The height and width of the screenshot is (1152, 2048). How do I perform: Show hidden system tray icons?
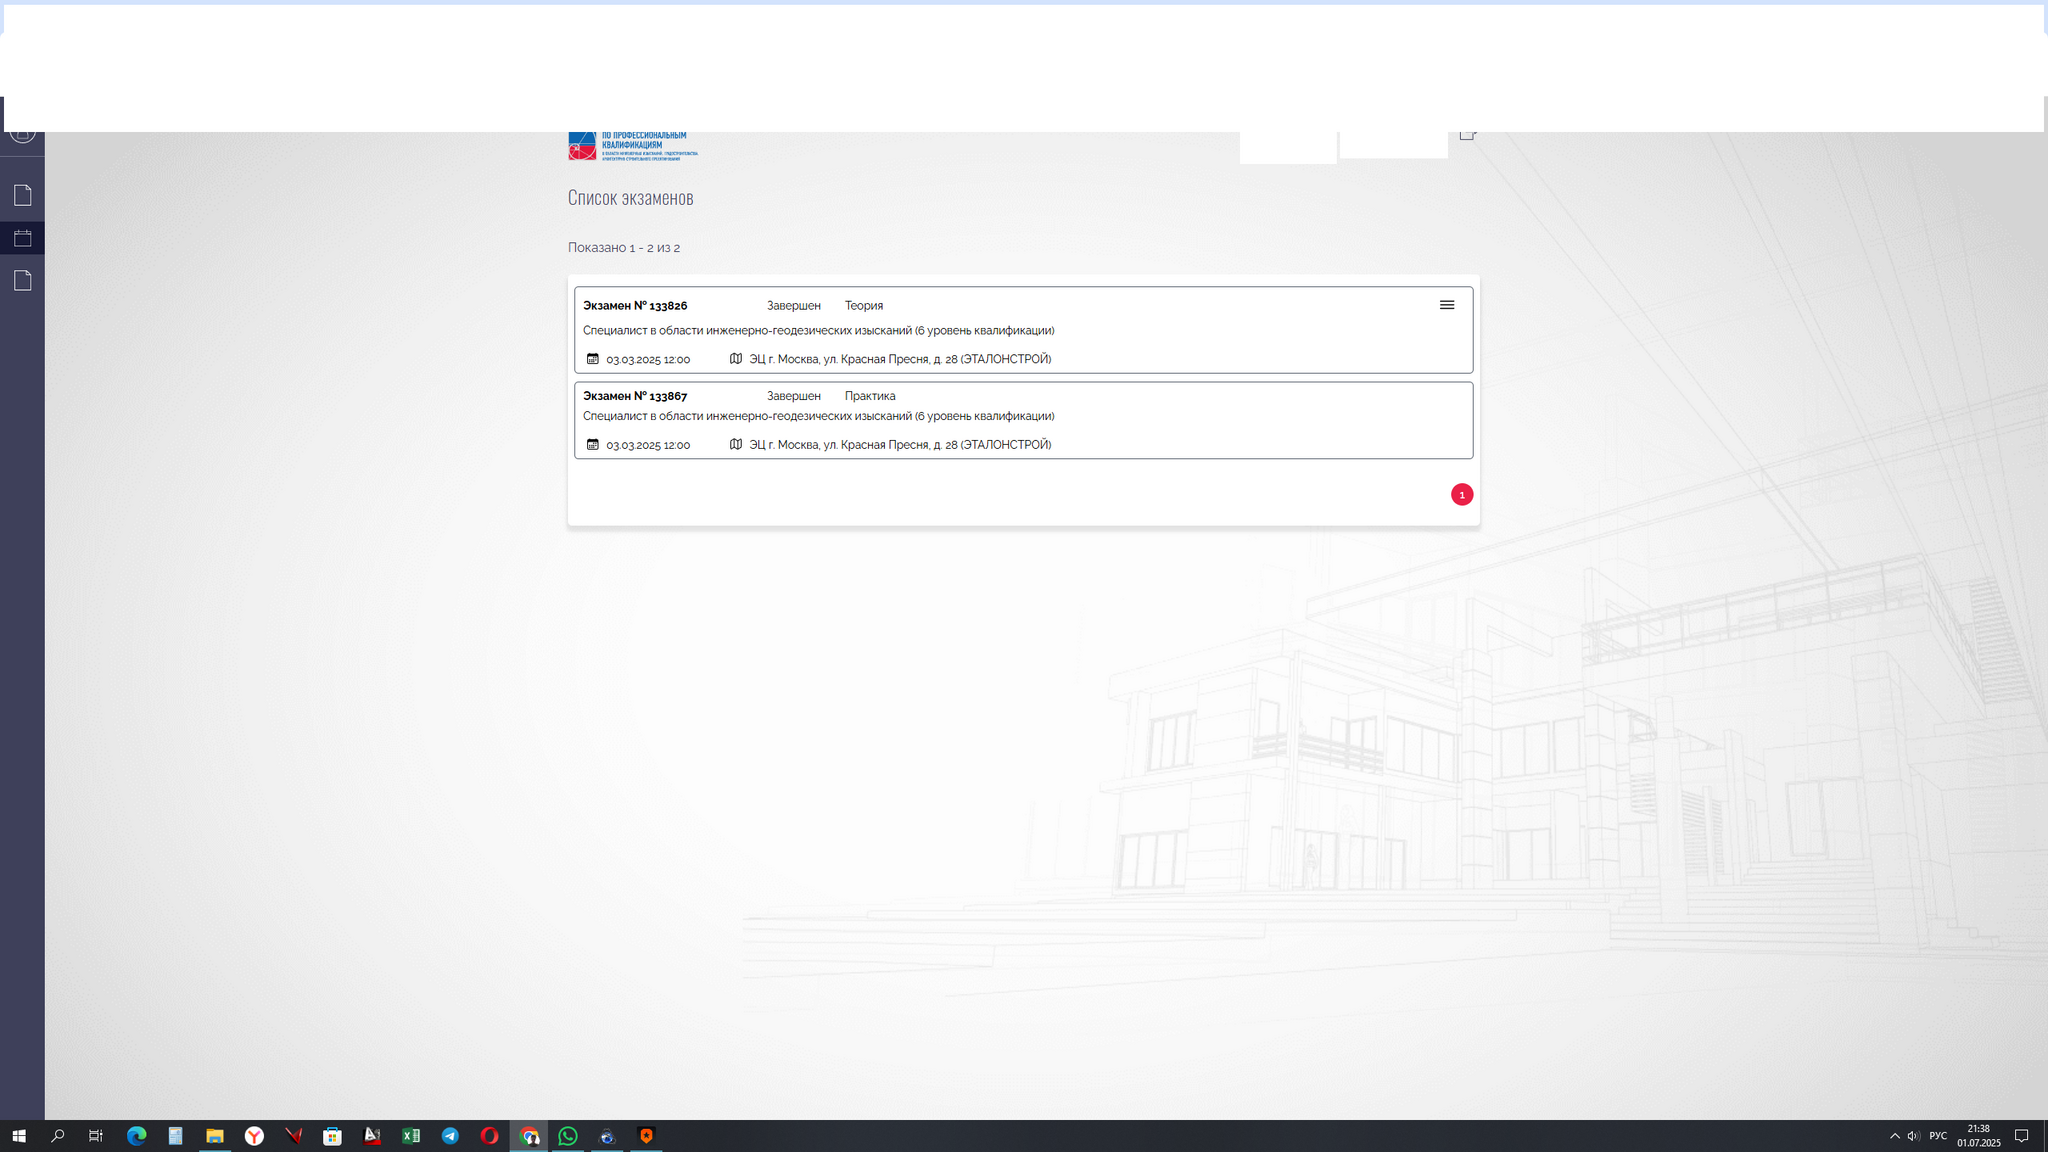pos(1894,1136)
